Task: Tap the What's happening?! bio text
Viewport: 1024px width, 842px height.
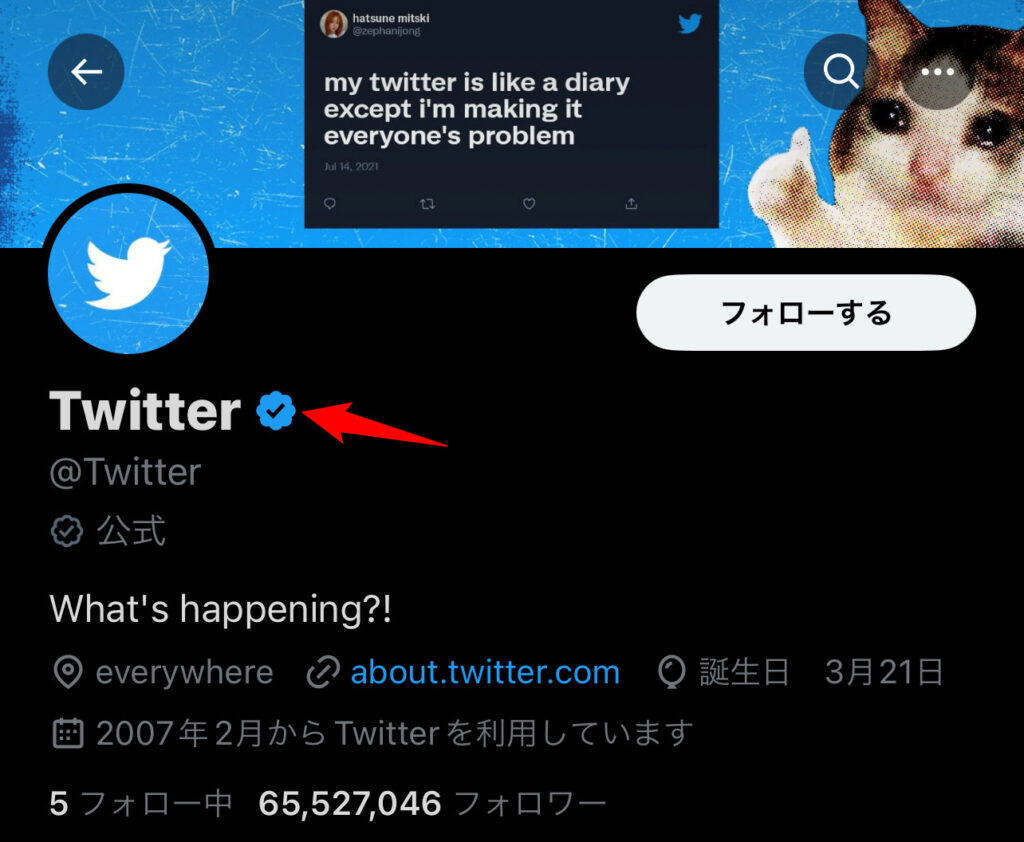Action: click(221, 609)
